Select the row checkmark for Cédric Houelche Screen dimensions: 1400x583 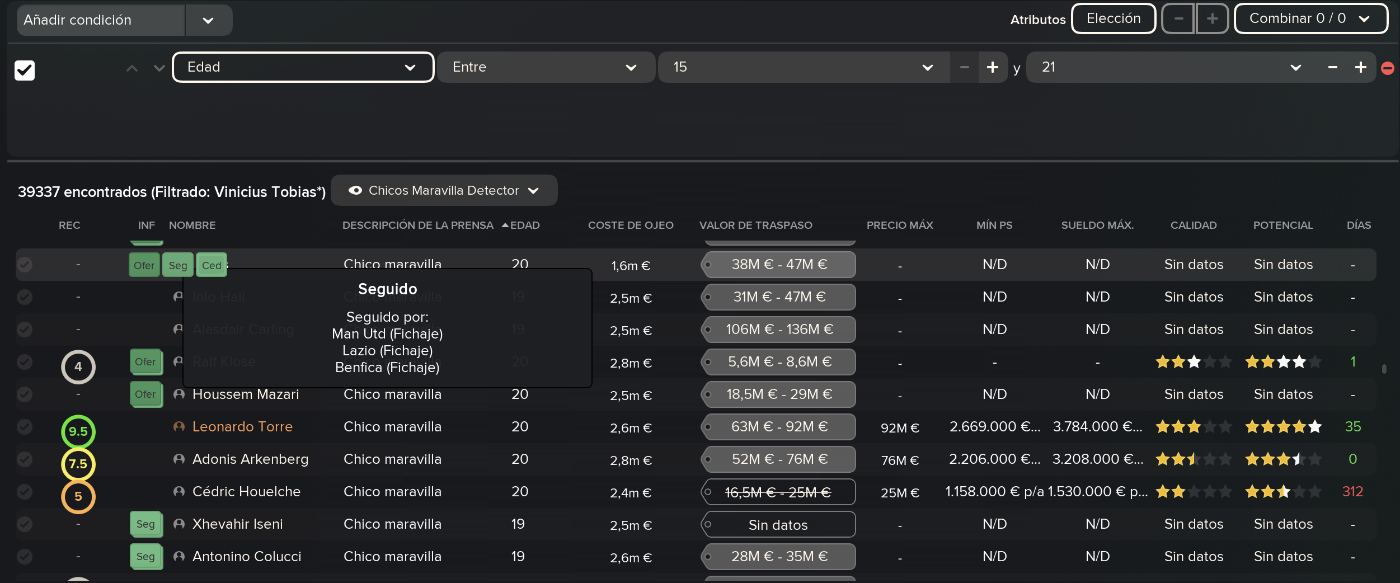pyautogui.click(x=25, y=492)
